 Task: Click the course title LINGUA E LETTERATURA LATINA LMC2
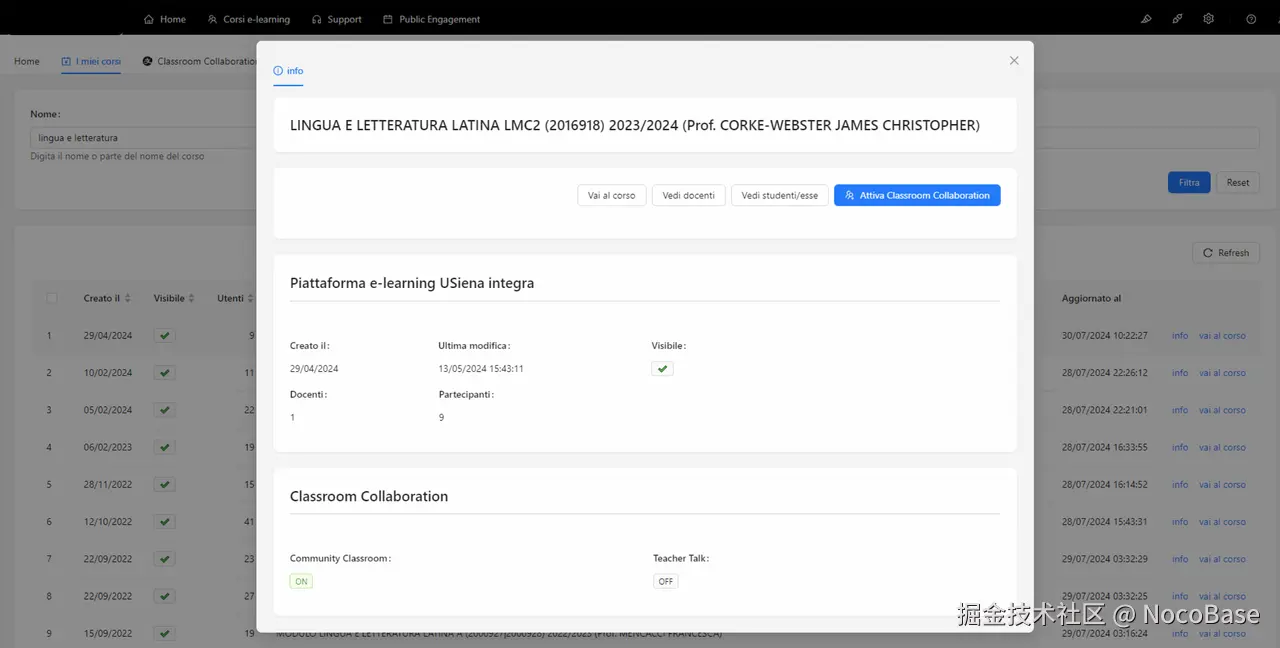tap(635, 125)
